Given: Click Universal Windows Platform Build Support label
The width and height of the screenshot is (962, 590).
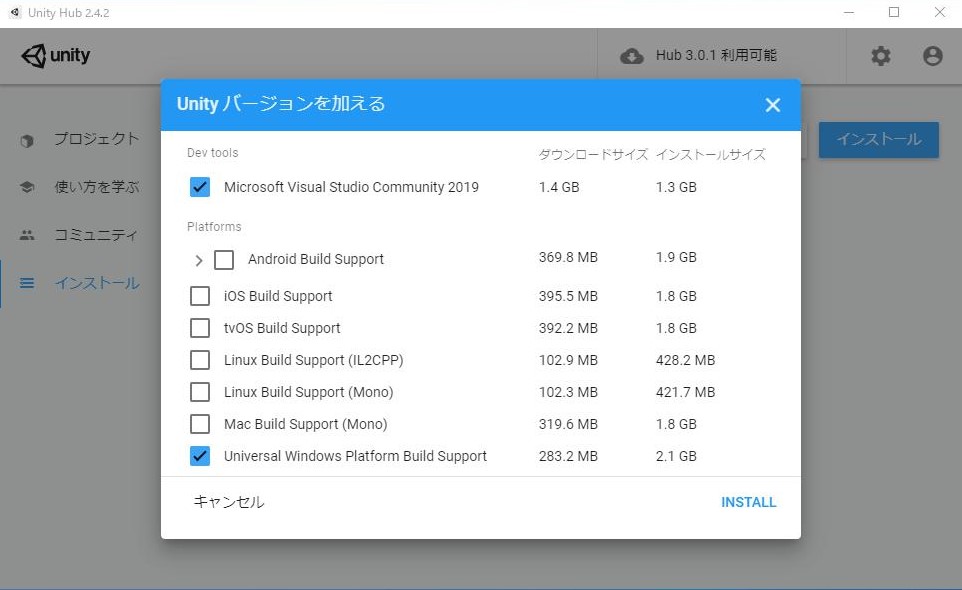Looking at the screenshot, I should tap(355, 456).
